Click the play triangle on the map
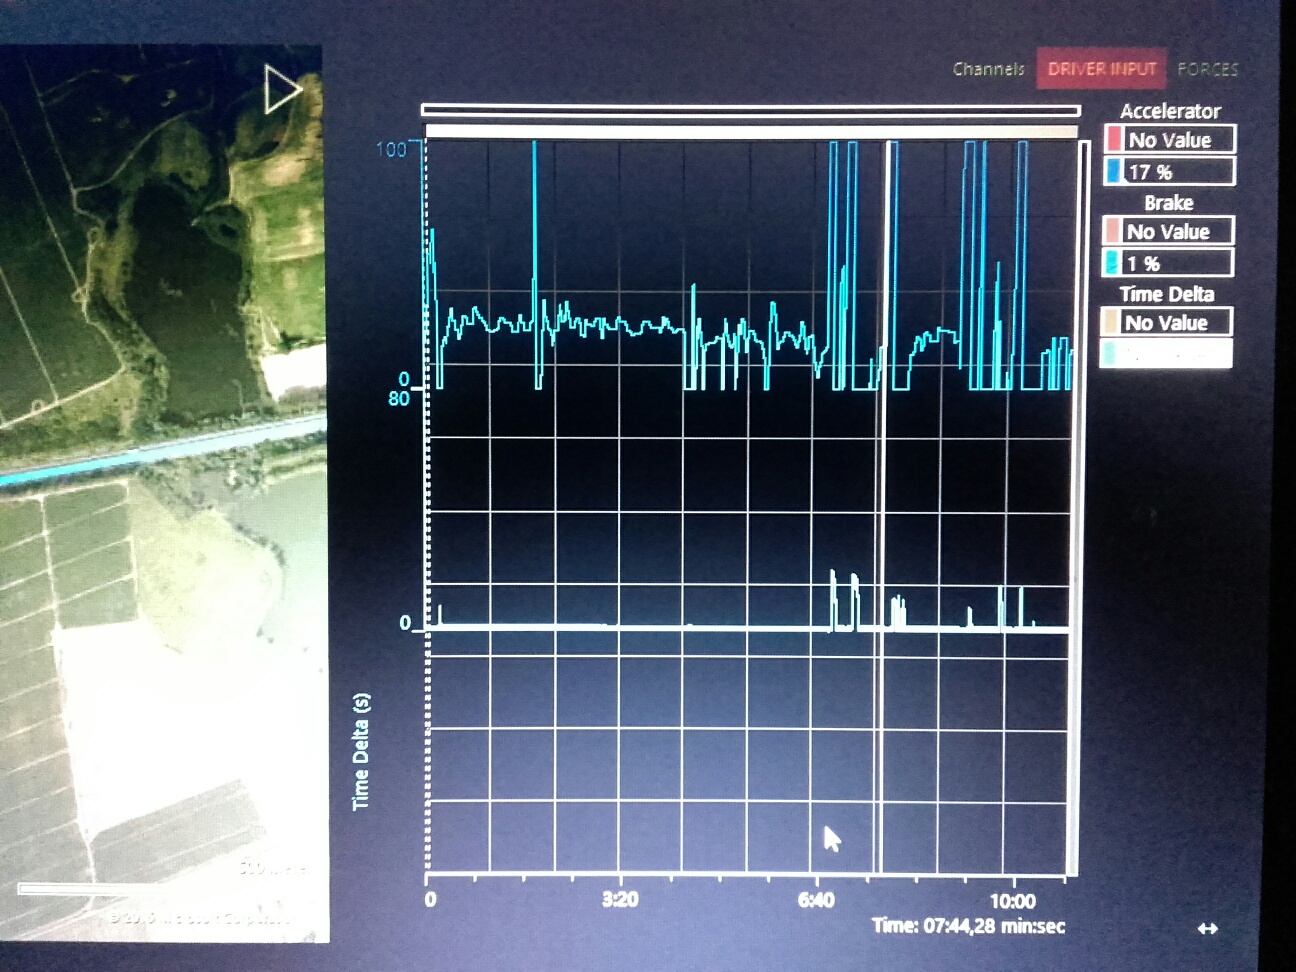 [x=281, y=91]
